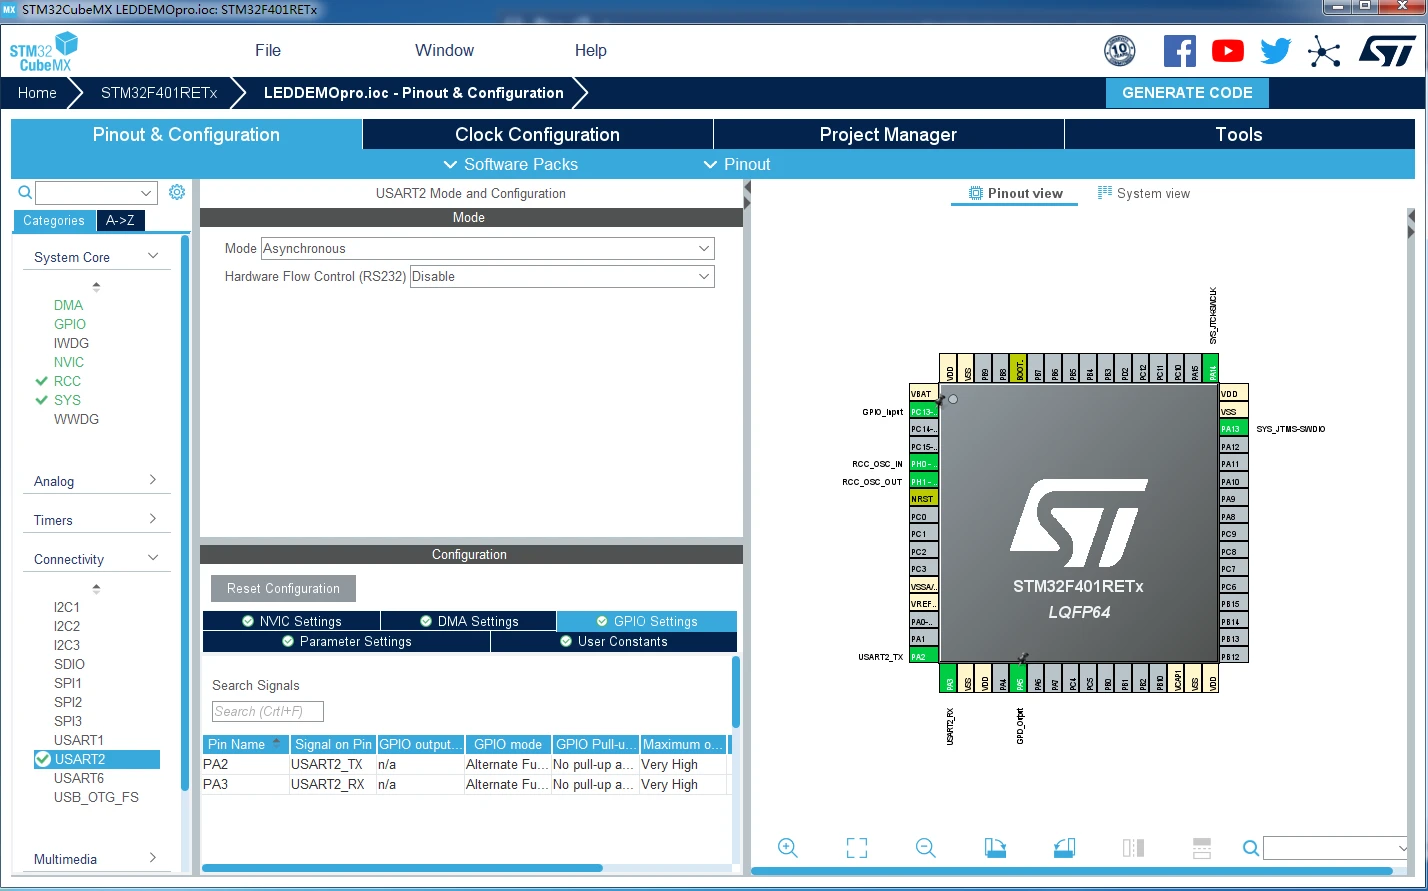Open the Mode dropdown set to Asynchronous
The image size is (1428, 891).
point(488,248)
